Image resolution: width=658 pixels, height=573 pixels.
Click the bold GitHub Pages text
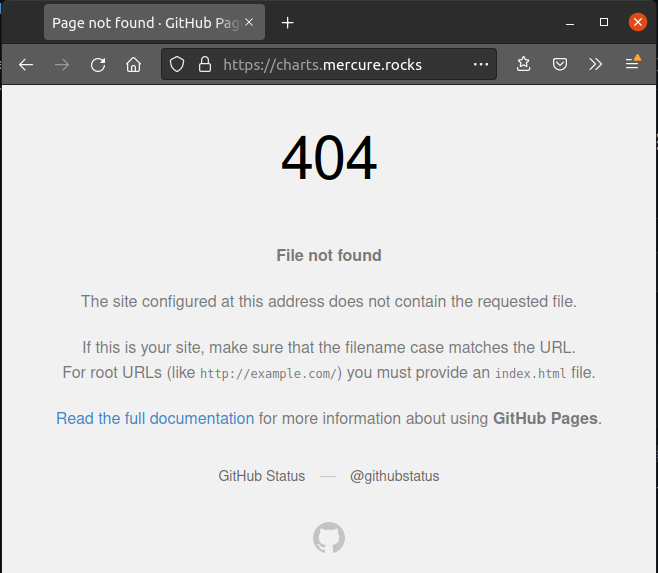pos(545,419)
